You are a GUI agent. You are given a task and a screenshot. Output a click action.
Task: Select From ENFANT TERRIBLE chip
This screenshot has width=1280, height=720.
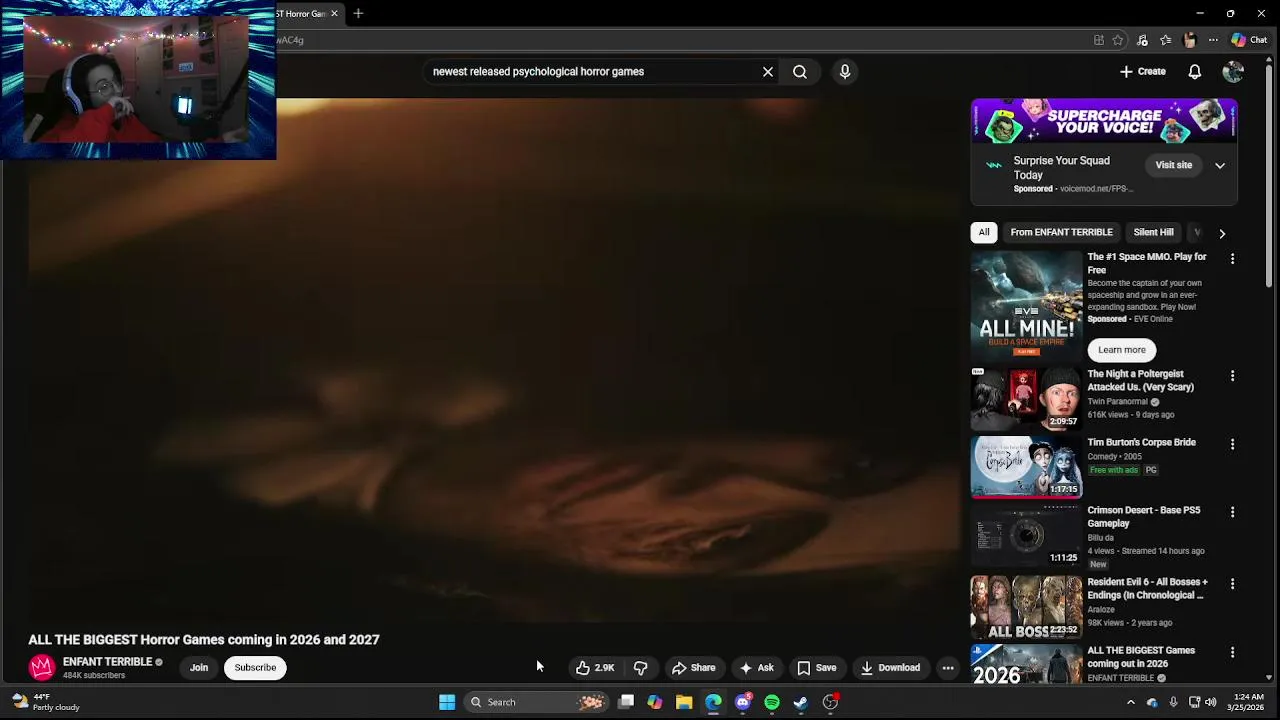pyautogui.click(x=1061, y=232)
